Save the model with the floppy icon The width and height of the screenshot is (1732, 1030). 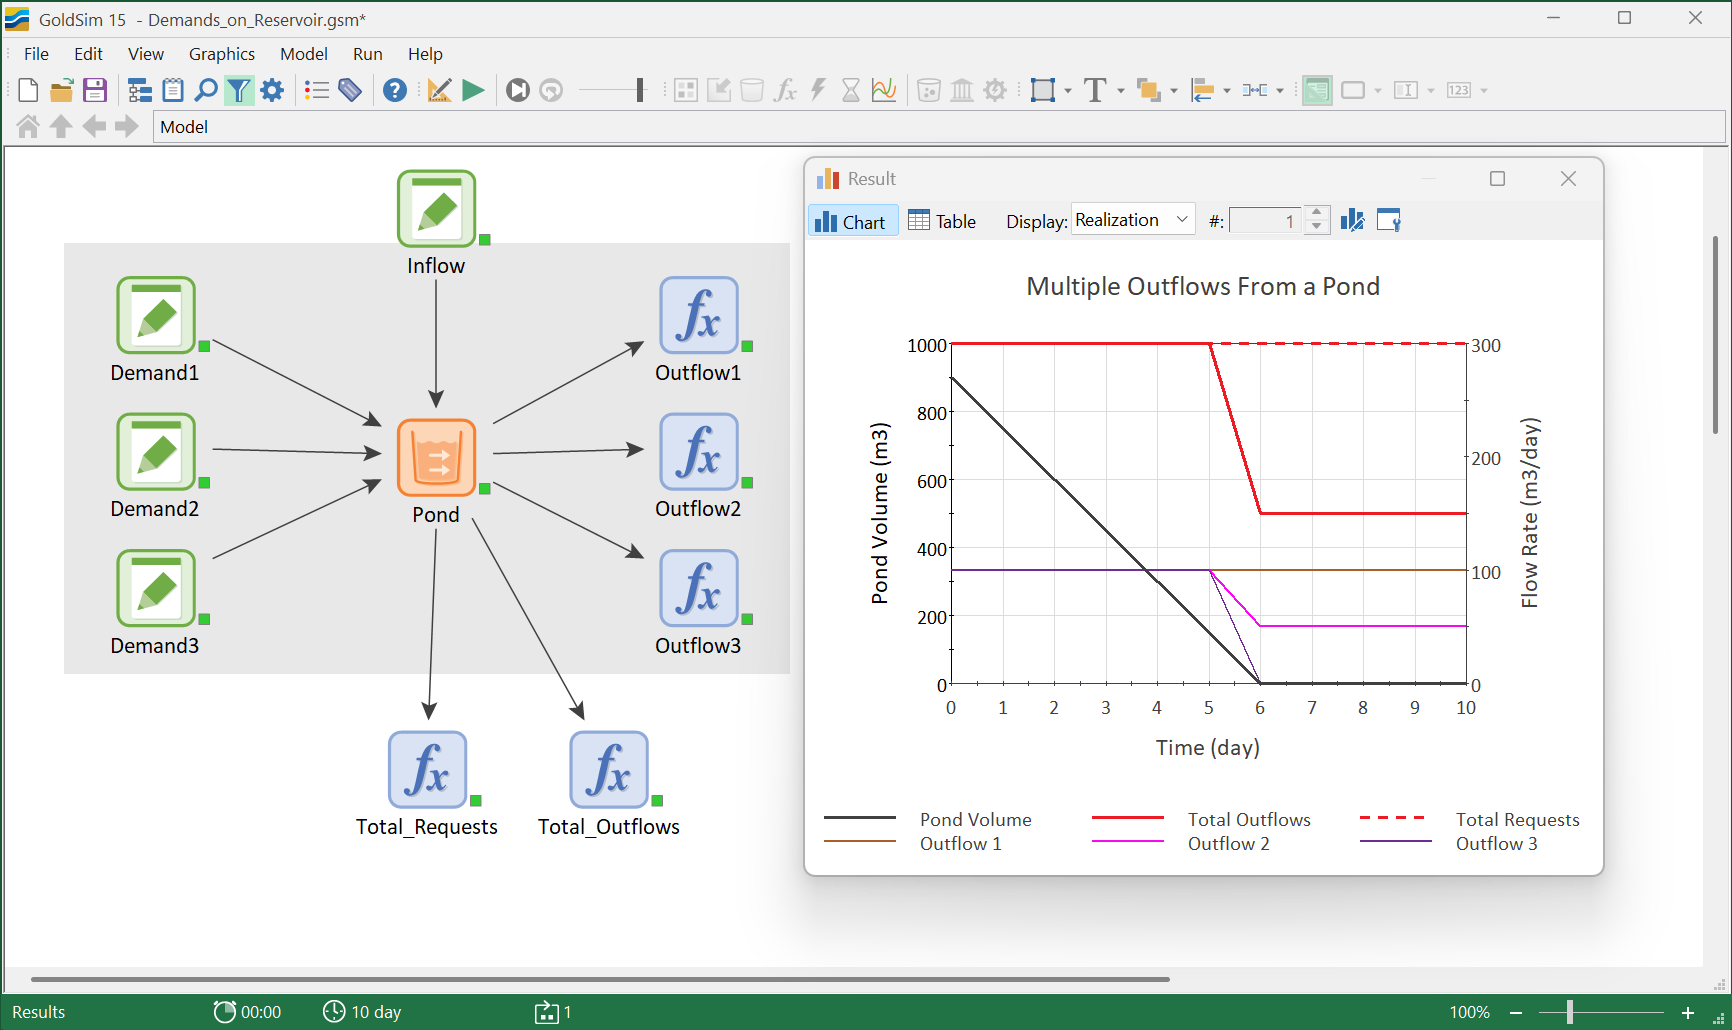click(94, 90)
